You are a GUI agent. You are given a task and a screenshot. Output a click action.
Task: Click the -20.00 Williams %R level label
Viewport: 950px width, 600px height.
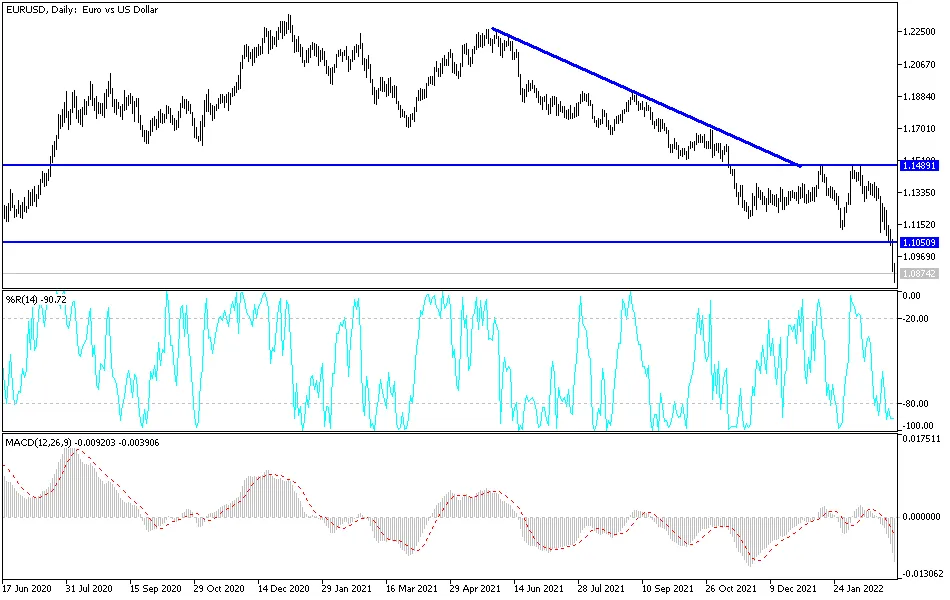(915, 319)
